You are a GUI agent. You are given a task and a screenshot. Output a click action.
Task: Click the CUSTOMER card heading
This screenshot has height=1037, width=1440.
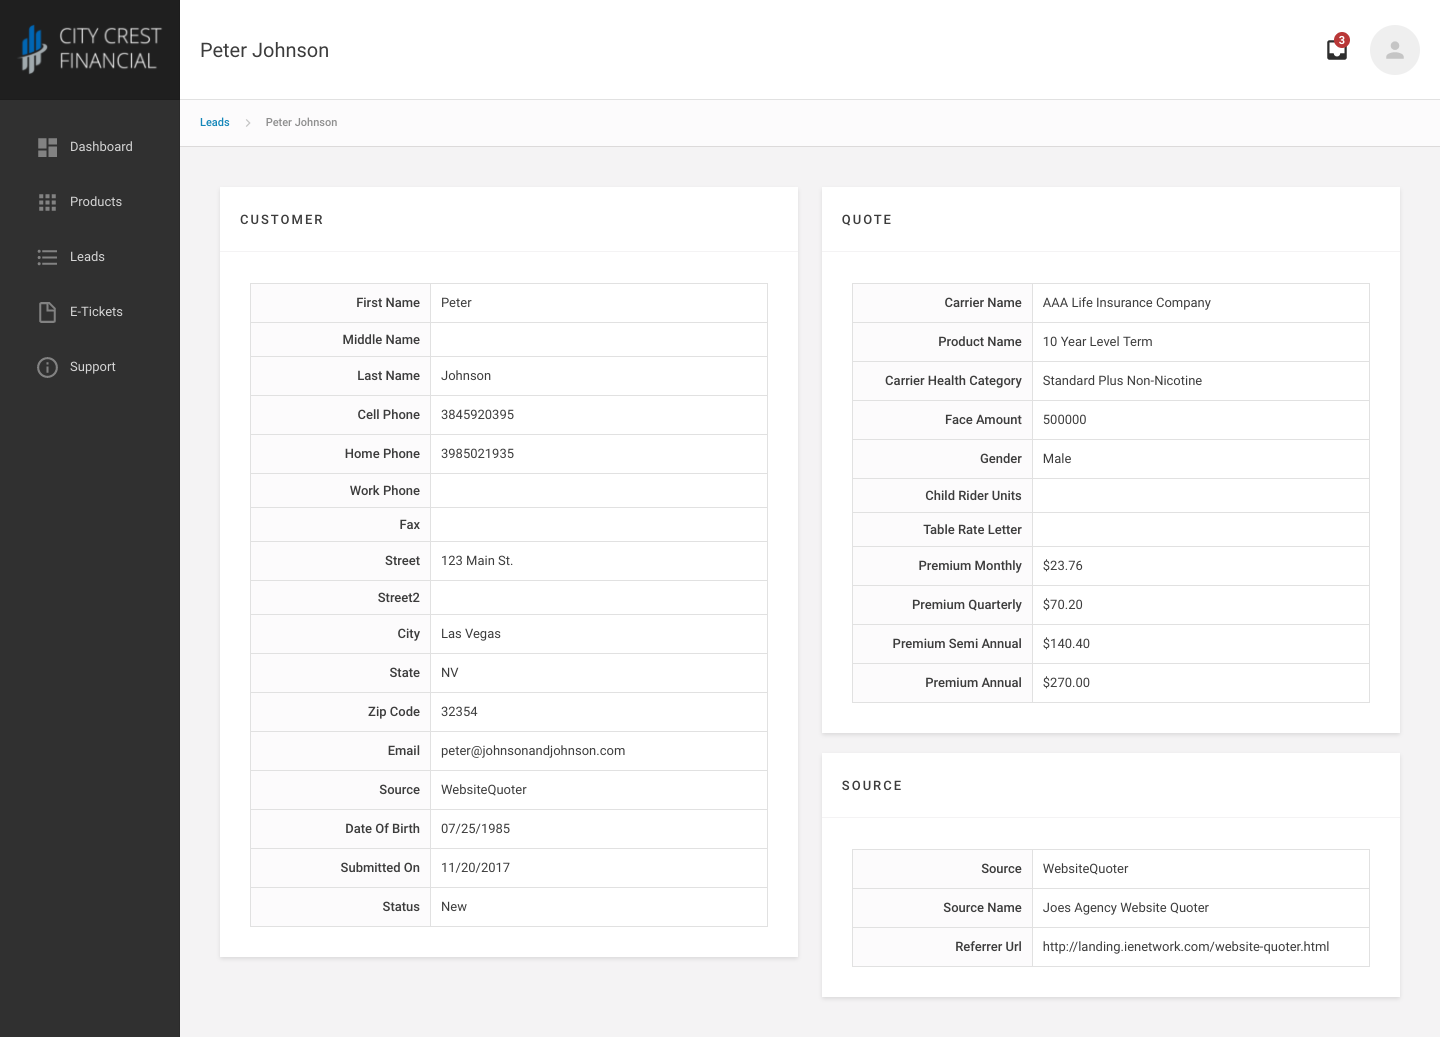pos(282,220)
